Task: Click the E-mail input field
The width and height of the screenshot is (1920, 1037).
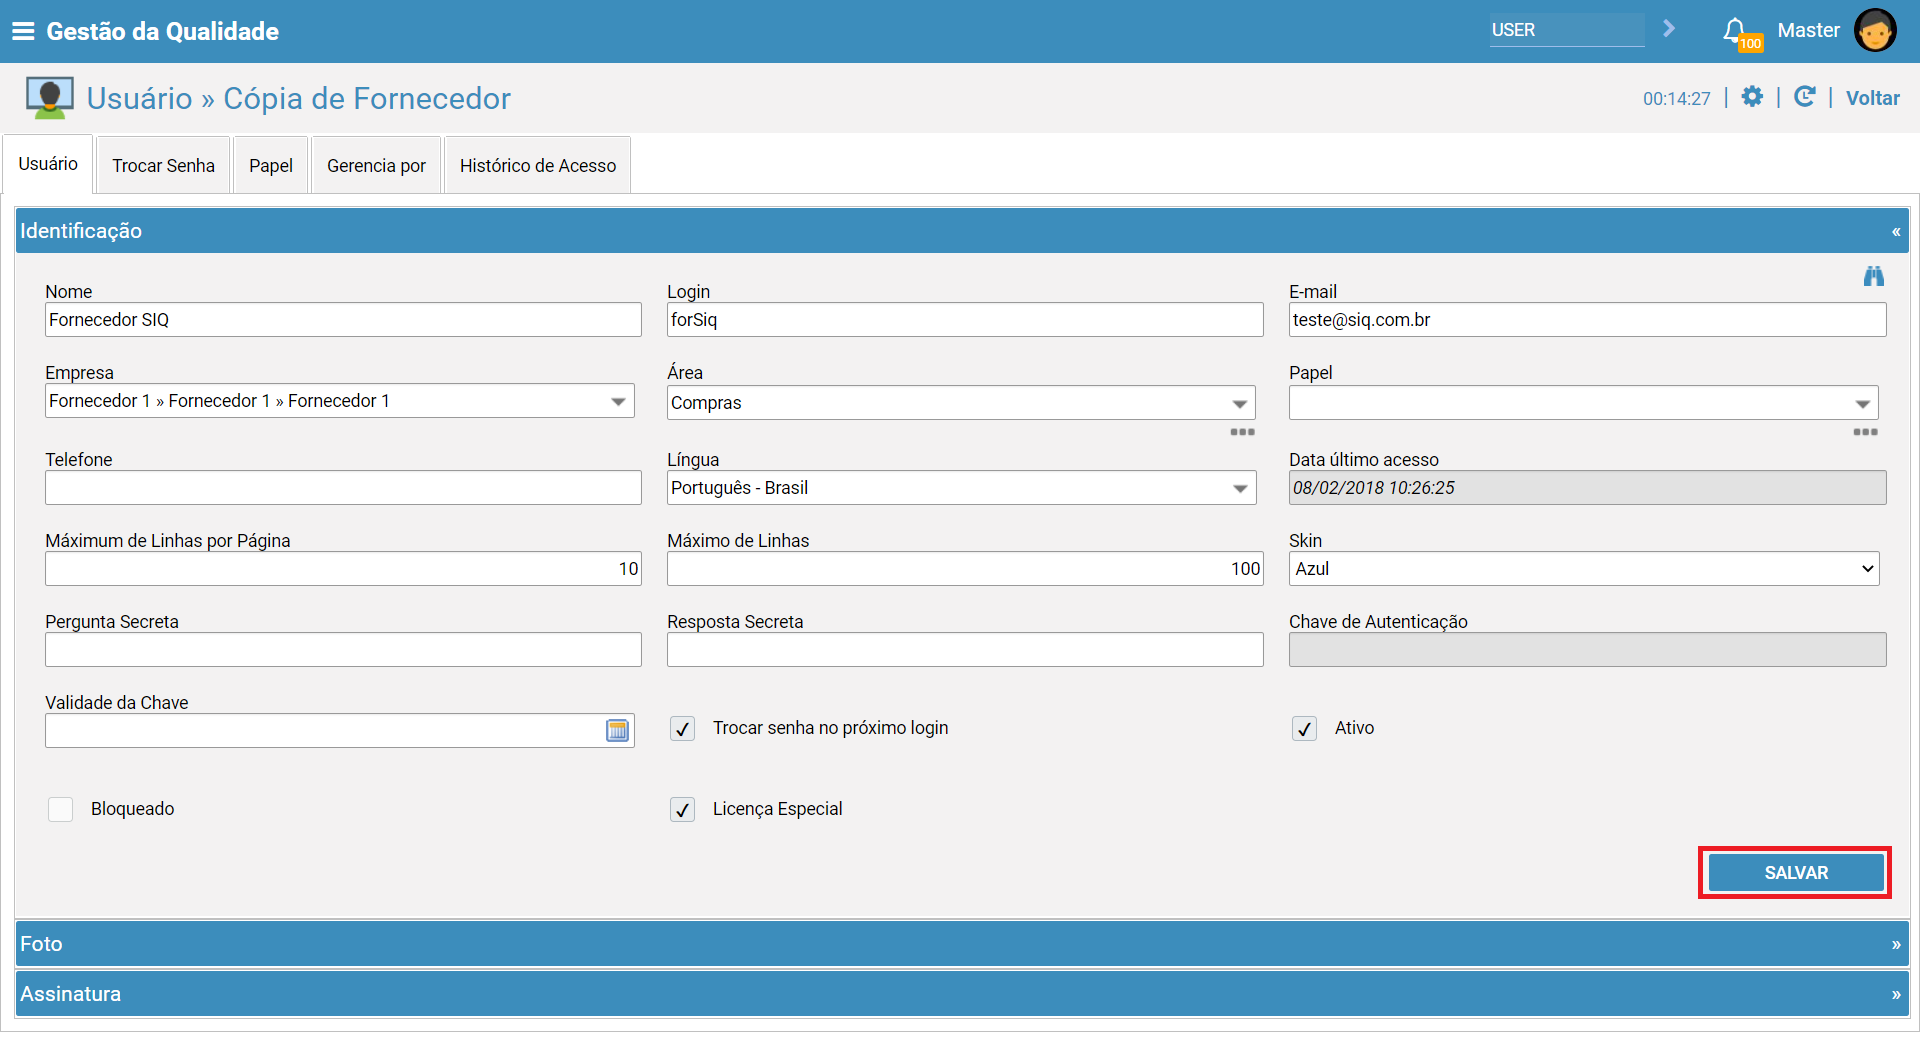Action: 1587,320
